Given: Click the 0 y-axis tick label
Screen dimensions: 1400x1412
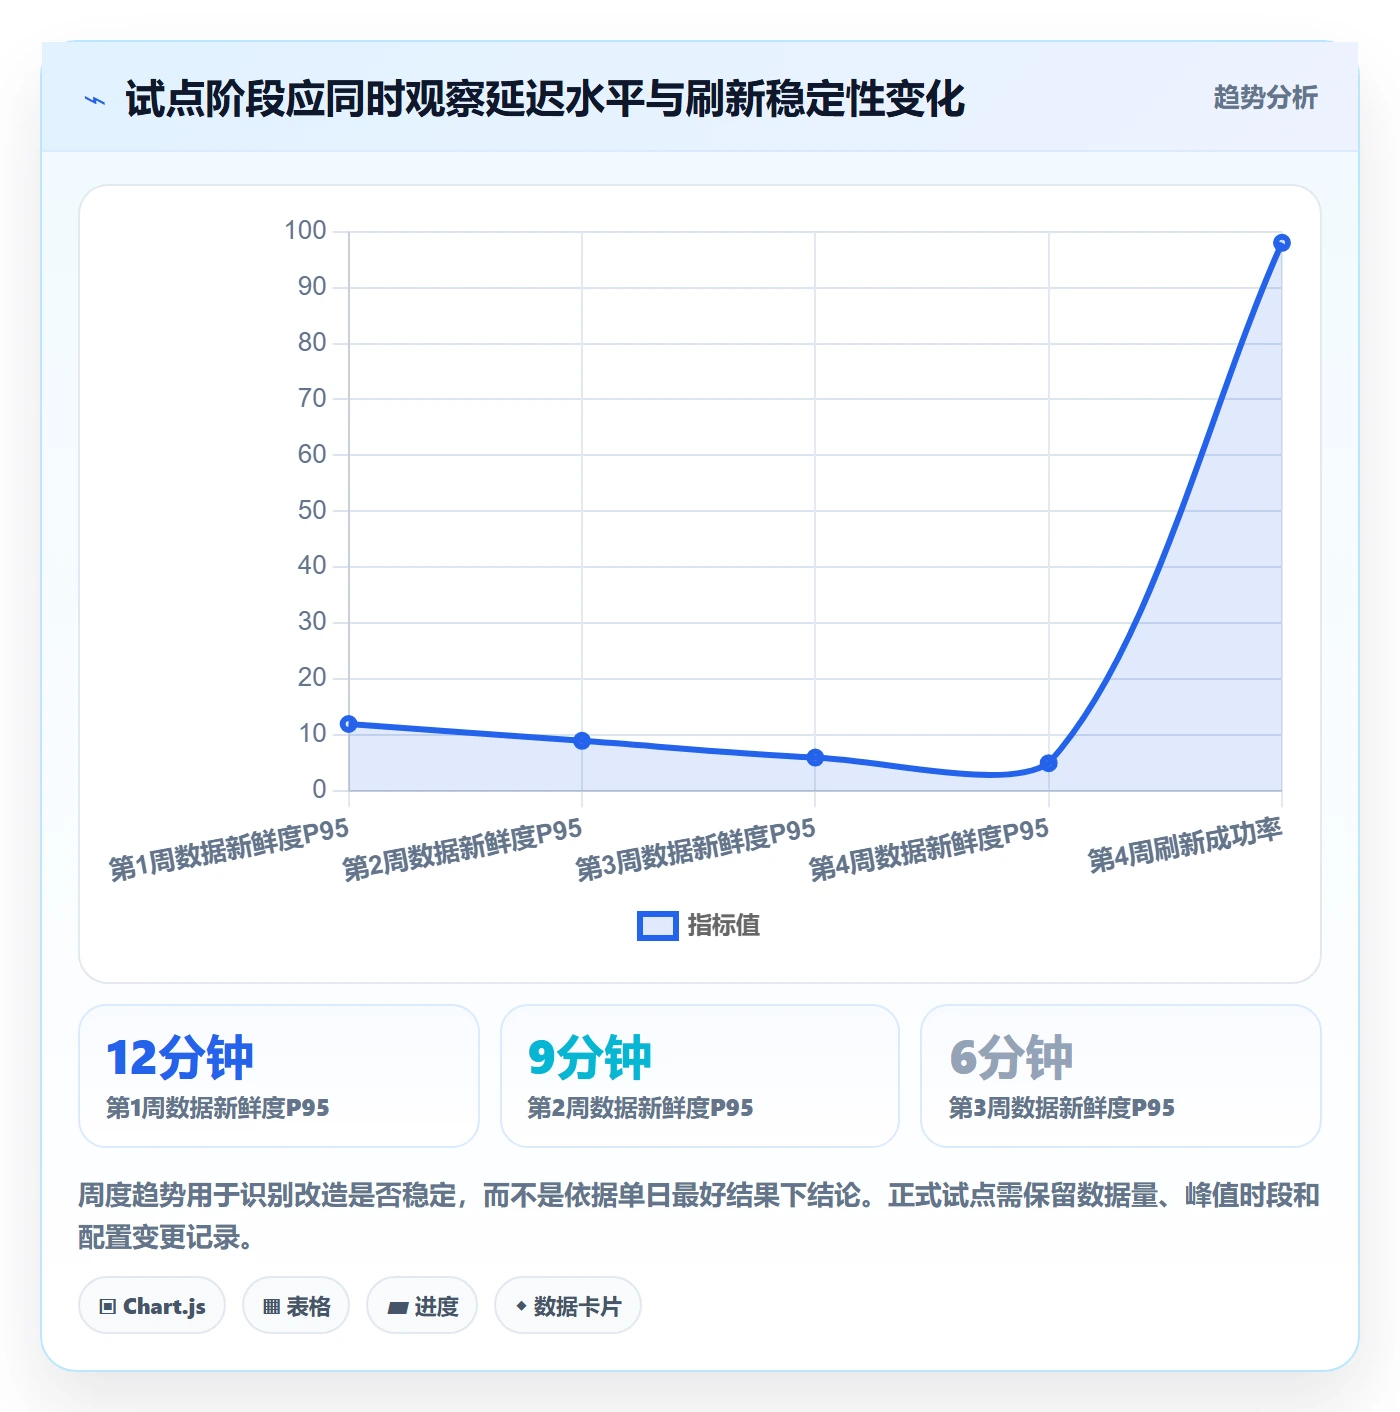Looking at the screenshot, I should [x=319, y=790].
